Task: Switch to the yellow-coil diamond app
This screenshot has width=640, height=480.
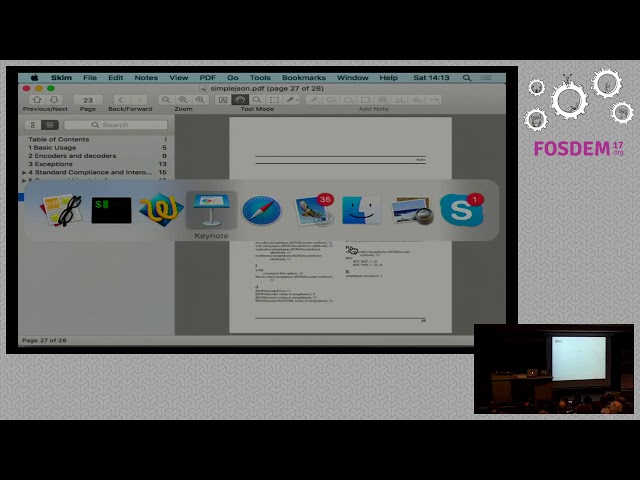Action: pyautogui.click(x=162, y=210)
